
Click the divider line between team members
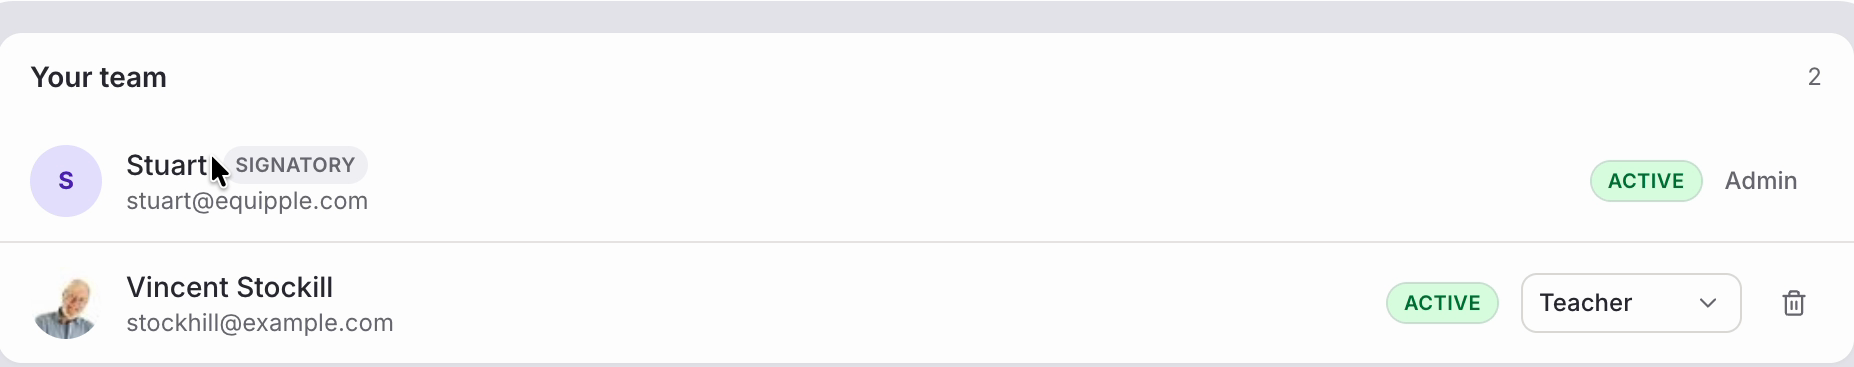(927, 242)
